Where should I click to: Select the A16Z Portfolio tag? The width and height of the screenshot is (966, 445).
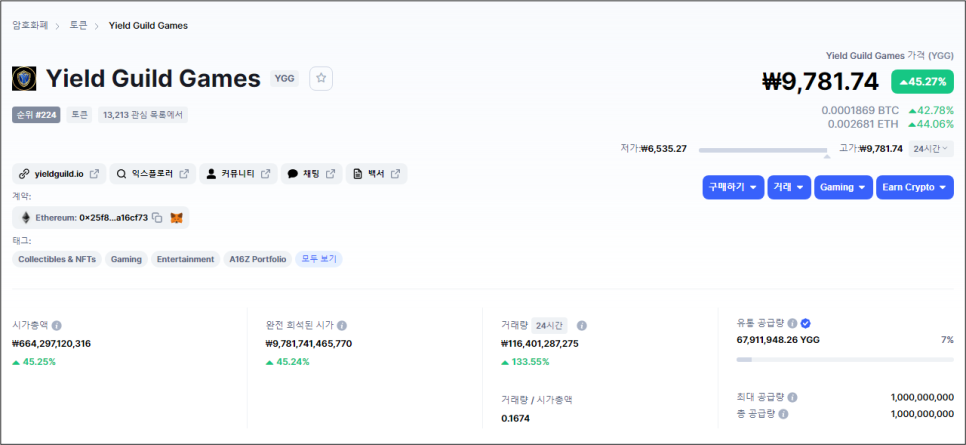click(x=258, y=259)
